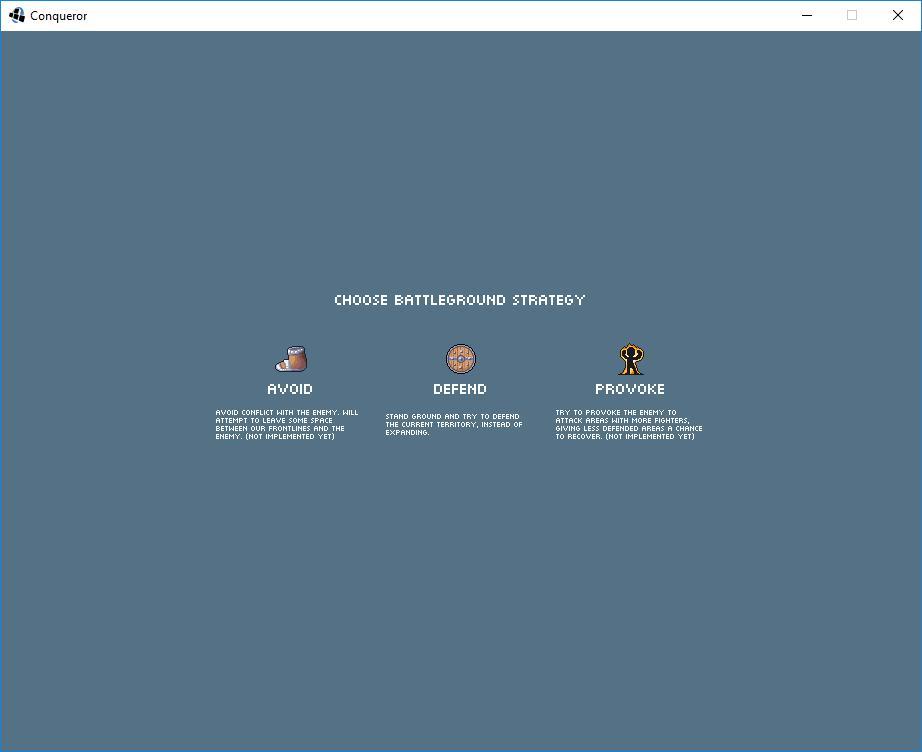Viewport: 922px width, 752px height.
Task: Click the Conqueror window title text
Action: click(59, 16)
